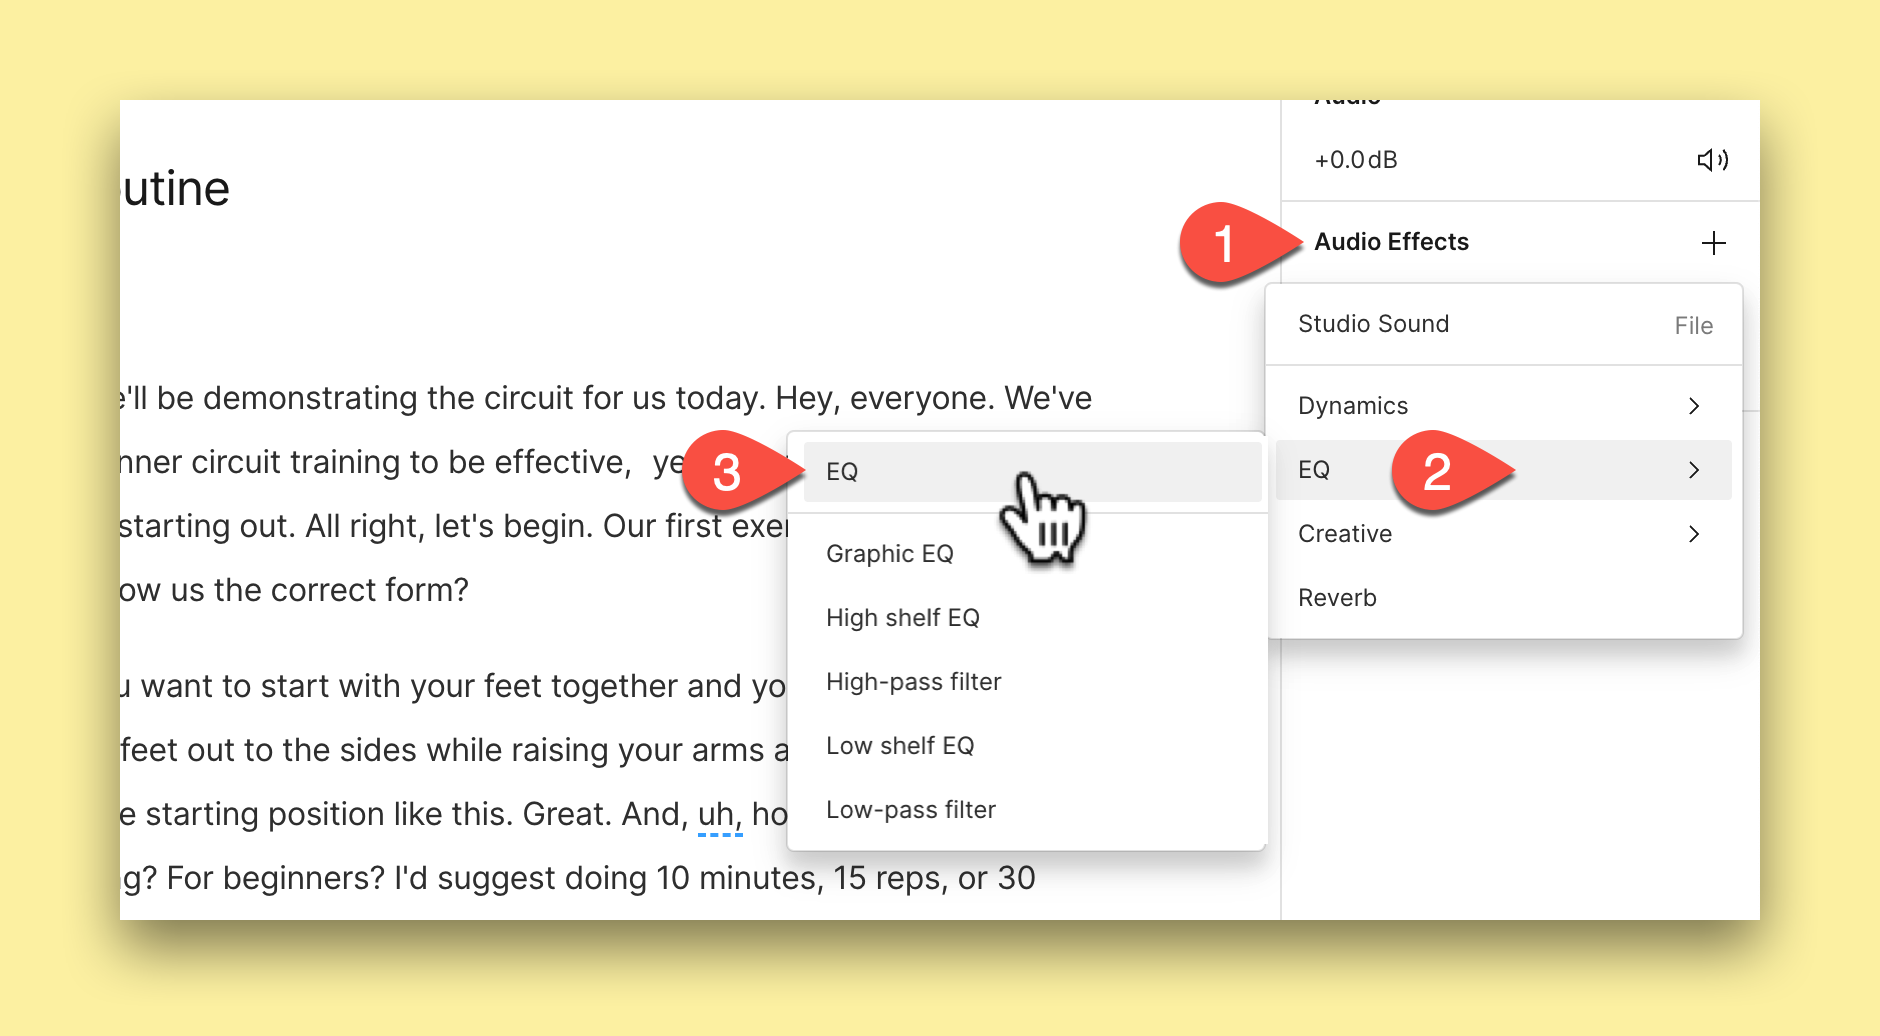This screenshot has height=1036, width=1880.
Task: Choose Studio Sound effect
Action: [x=1504, y=324]
